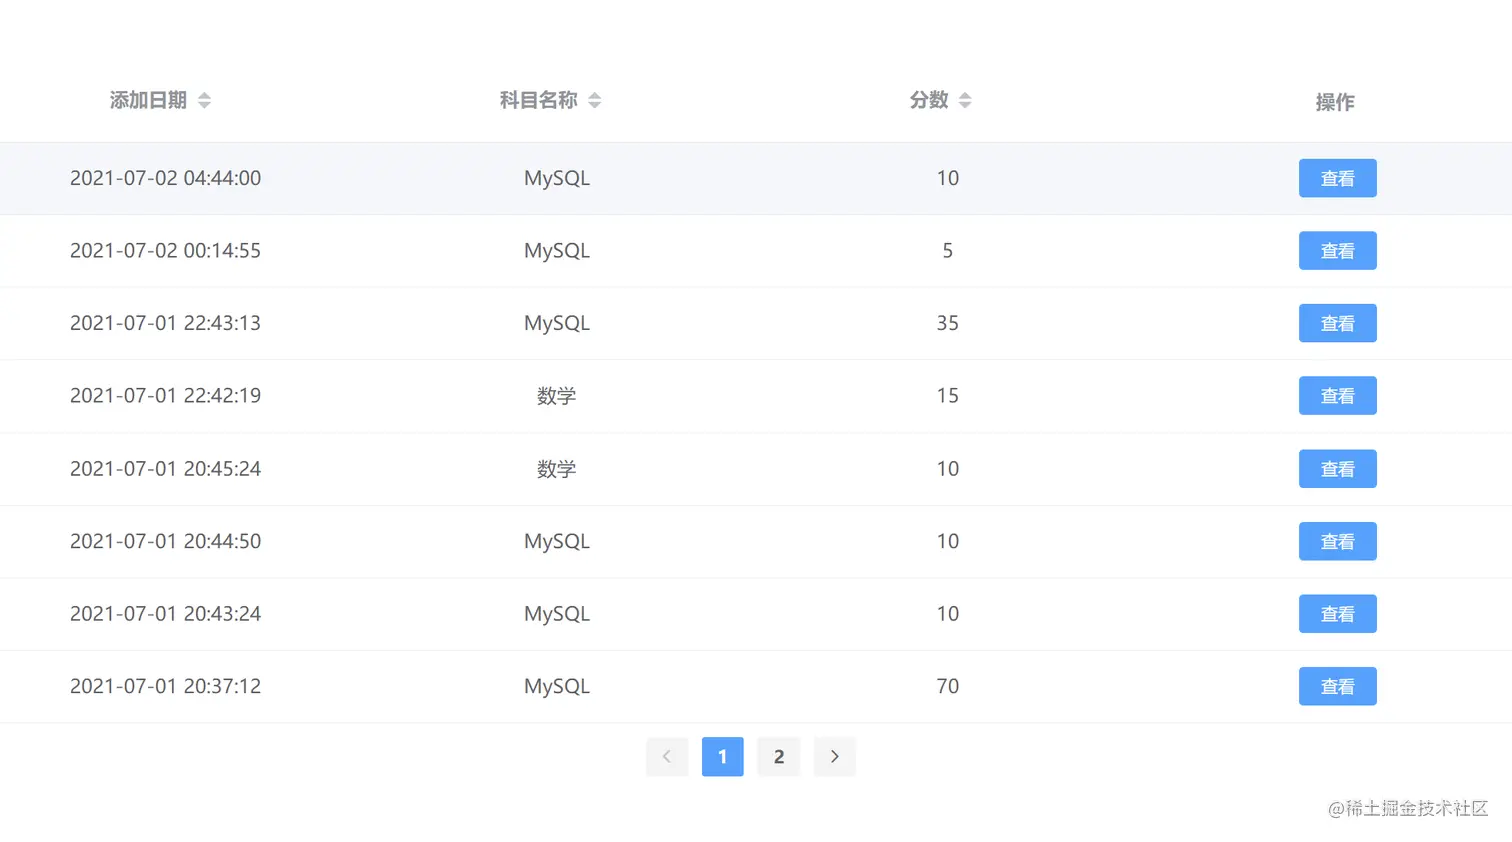Click the 分数 column header label

pyautogui.click(x=929, y=100)
